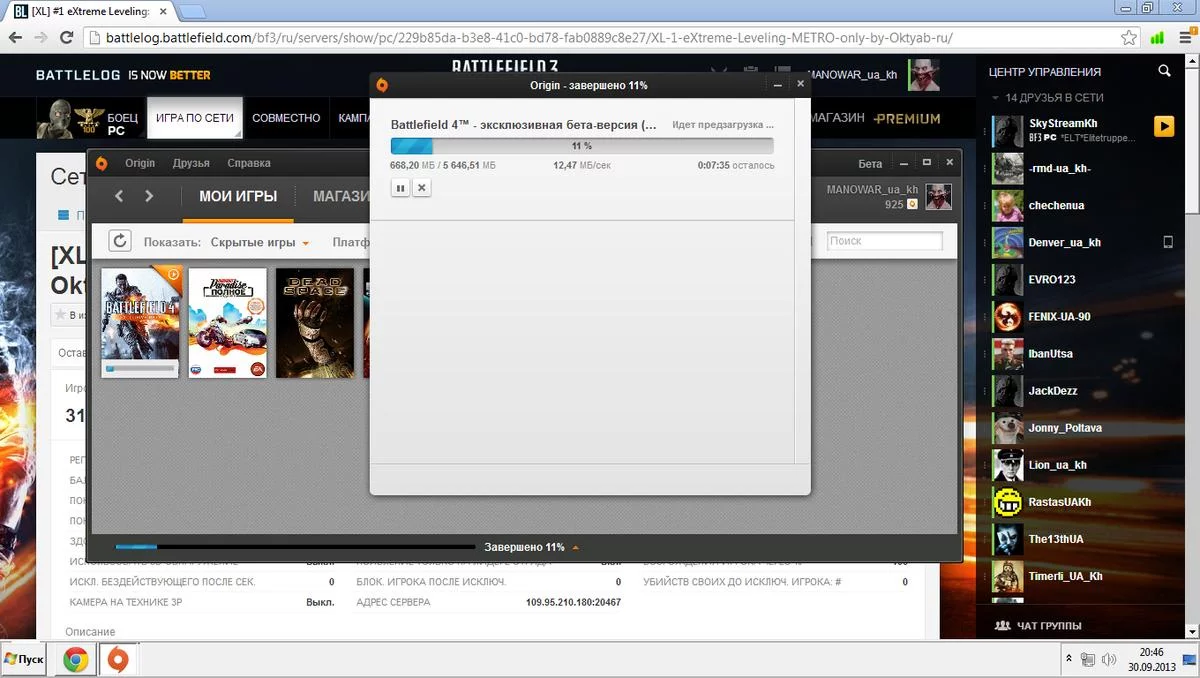
Task: Open СОВМЕСТНО in Battlelog nav
Action: tap(286, 118)
